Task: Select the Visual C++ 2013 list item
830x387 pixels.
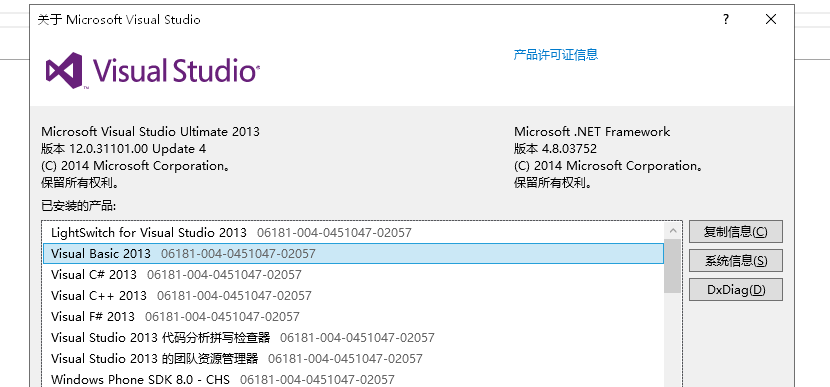Action: (x=353, y=295)
